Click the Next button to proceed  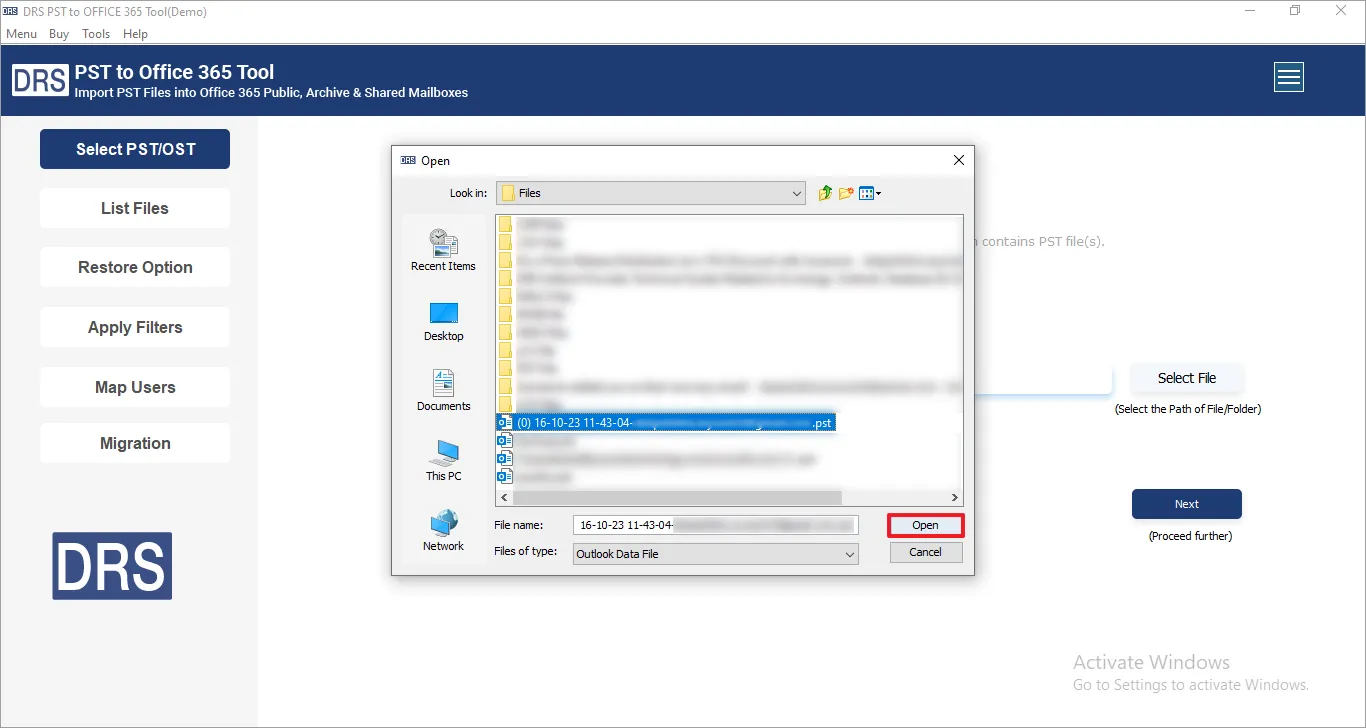click(1187, 504)
